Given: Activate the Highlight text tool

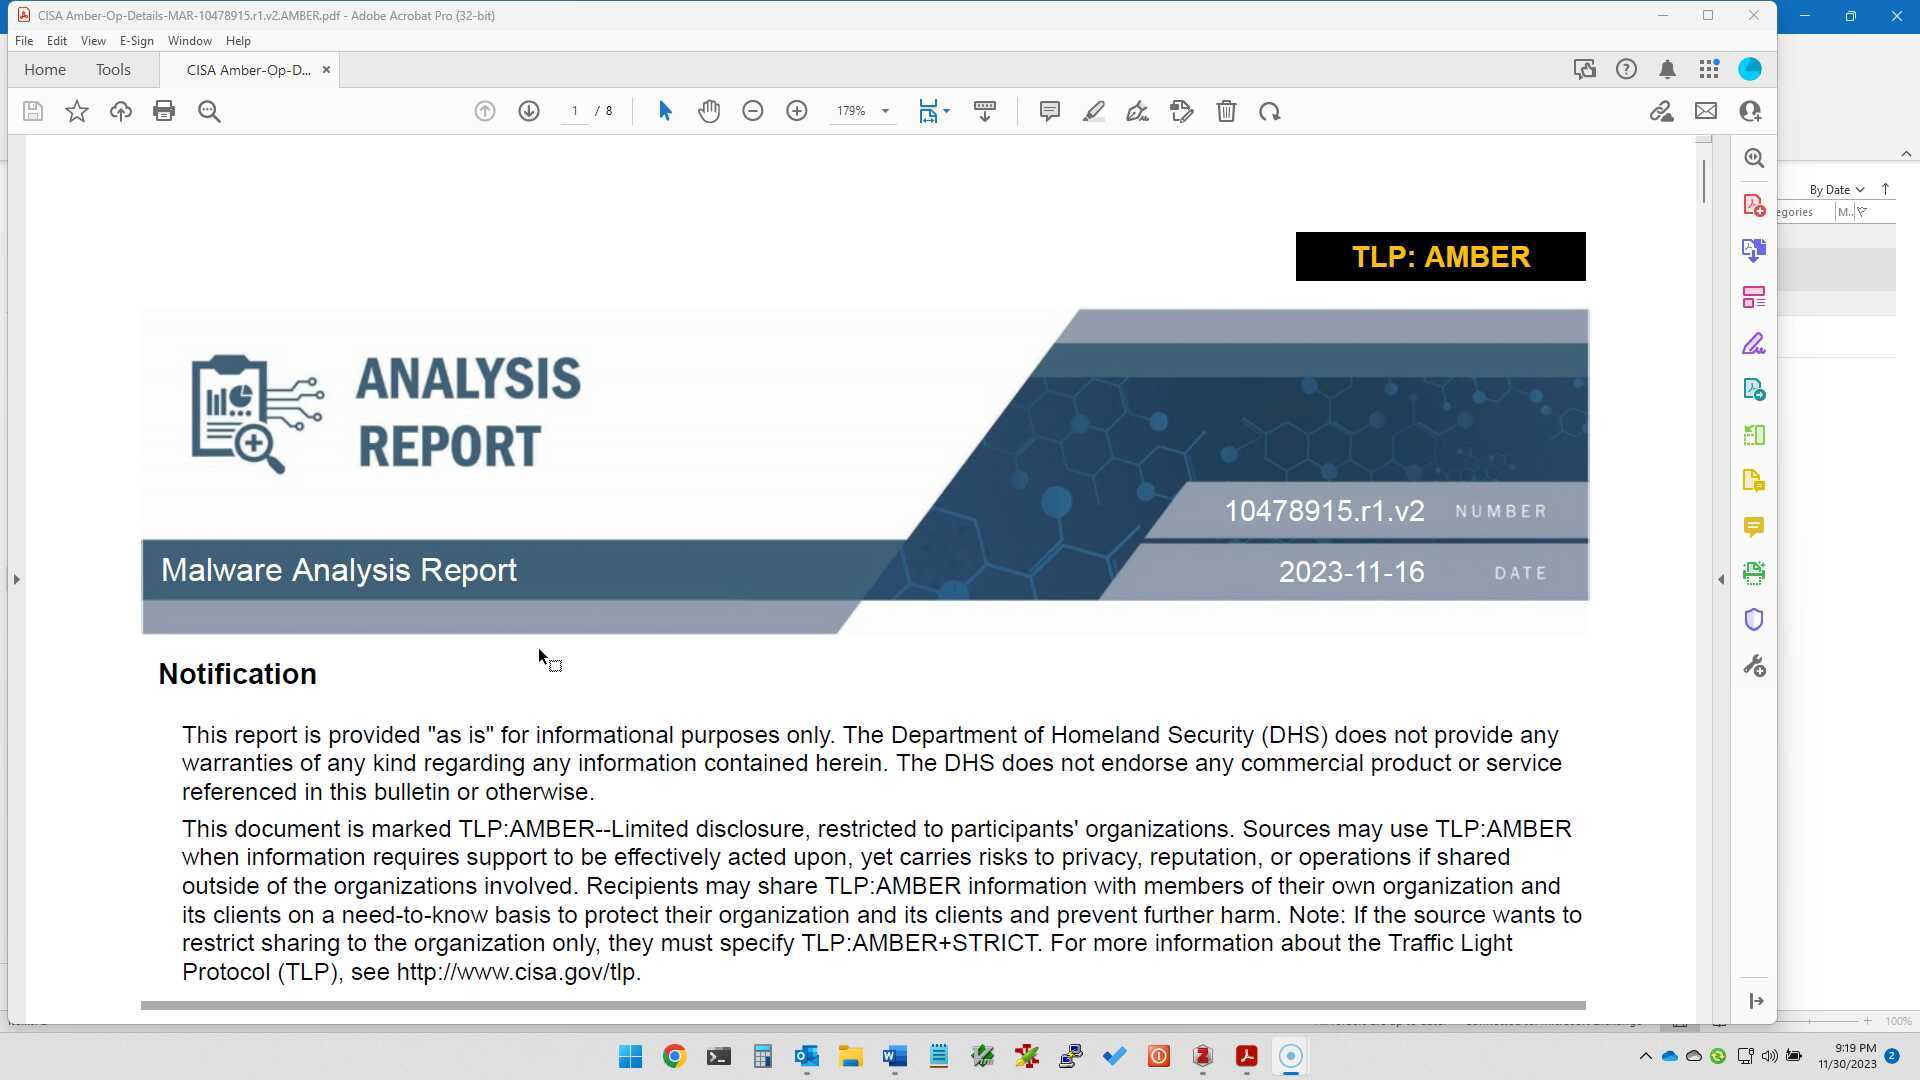Looking at the screenshot, I should click(1093, 111).
